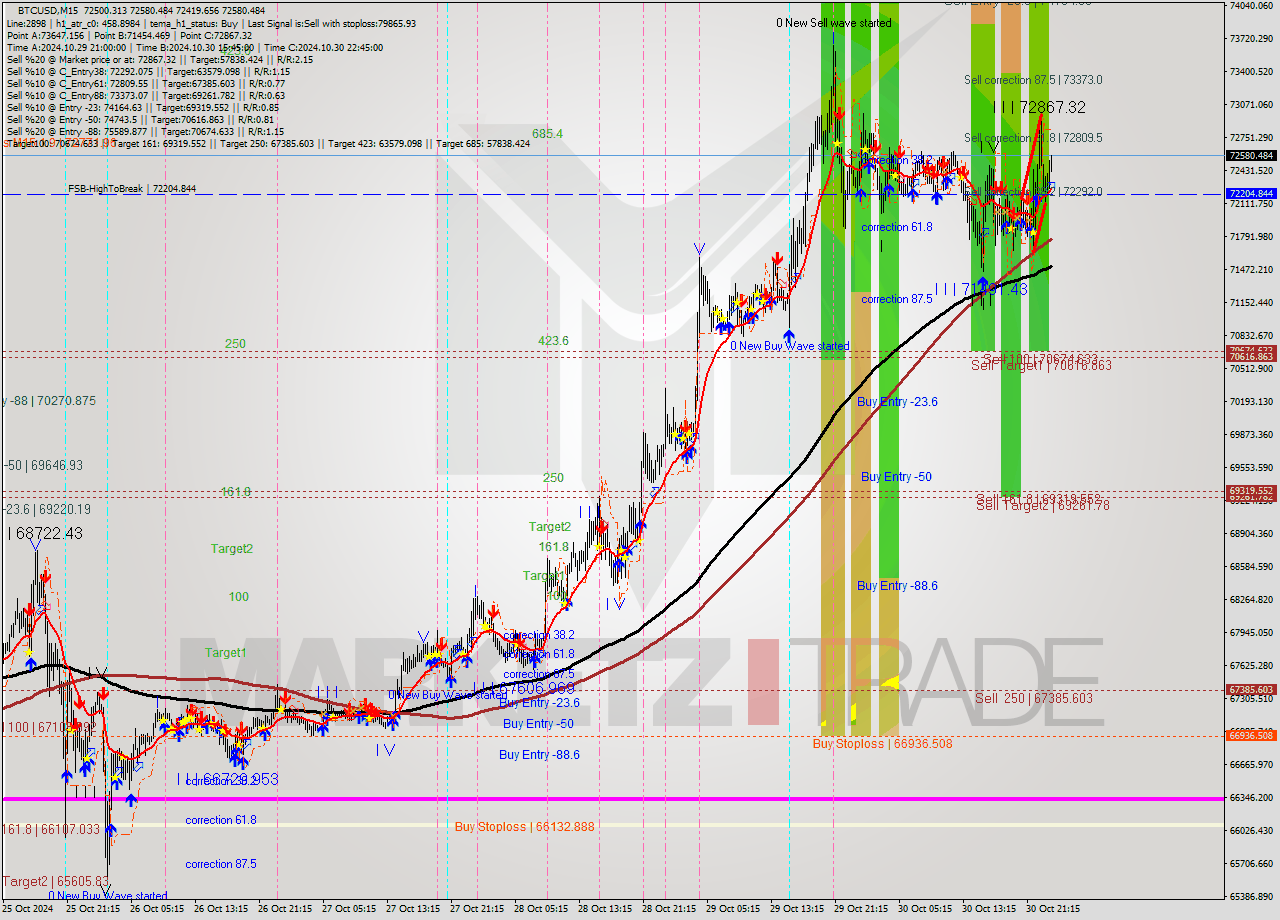Select the '27 Oct 13:15' time axis label
This screenshot has width=1280, height=920.
click(412, 909)
